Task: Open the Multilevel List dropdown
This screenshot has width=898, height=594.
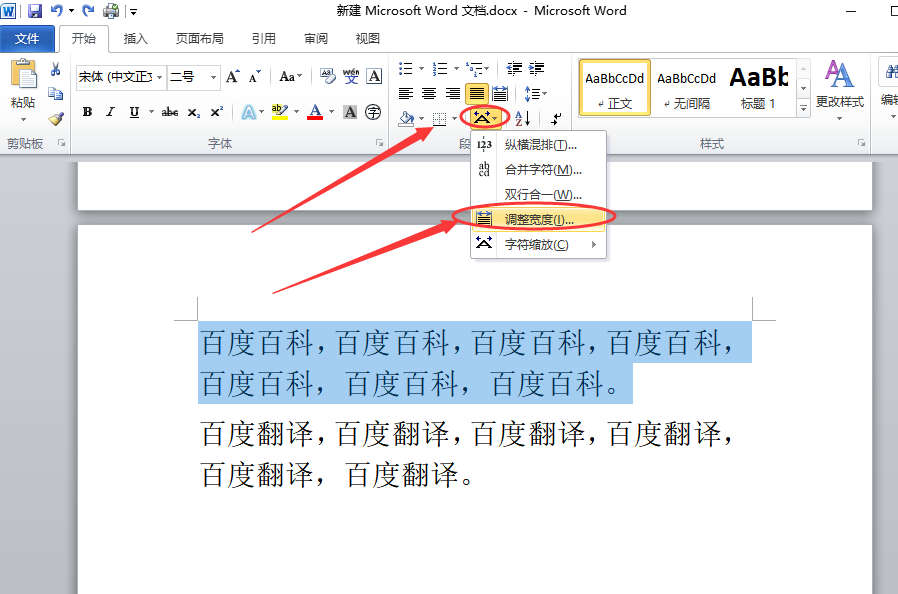Action: (478, 69)
